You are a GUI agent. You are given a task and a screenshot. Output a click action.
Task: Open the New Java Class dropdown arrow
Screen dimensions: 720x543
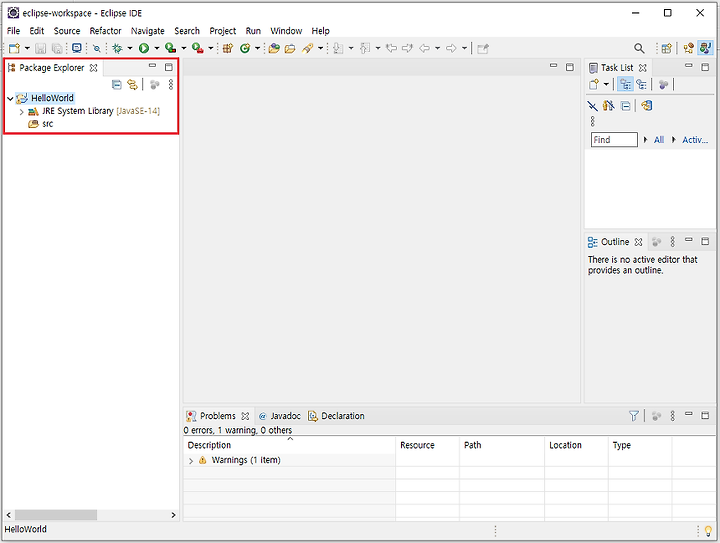(x=258, y=48)
